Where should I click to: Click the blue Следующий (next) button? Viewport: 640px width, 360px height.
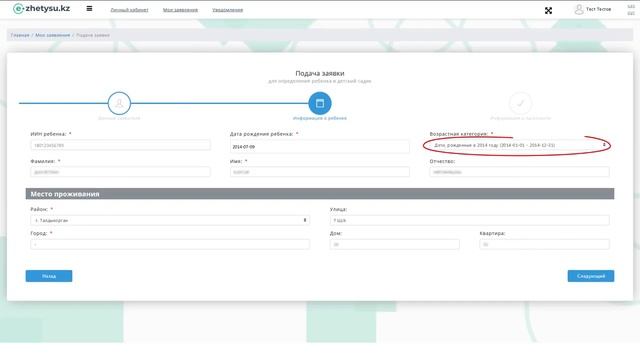point(591,276)
